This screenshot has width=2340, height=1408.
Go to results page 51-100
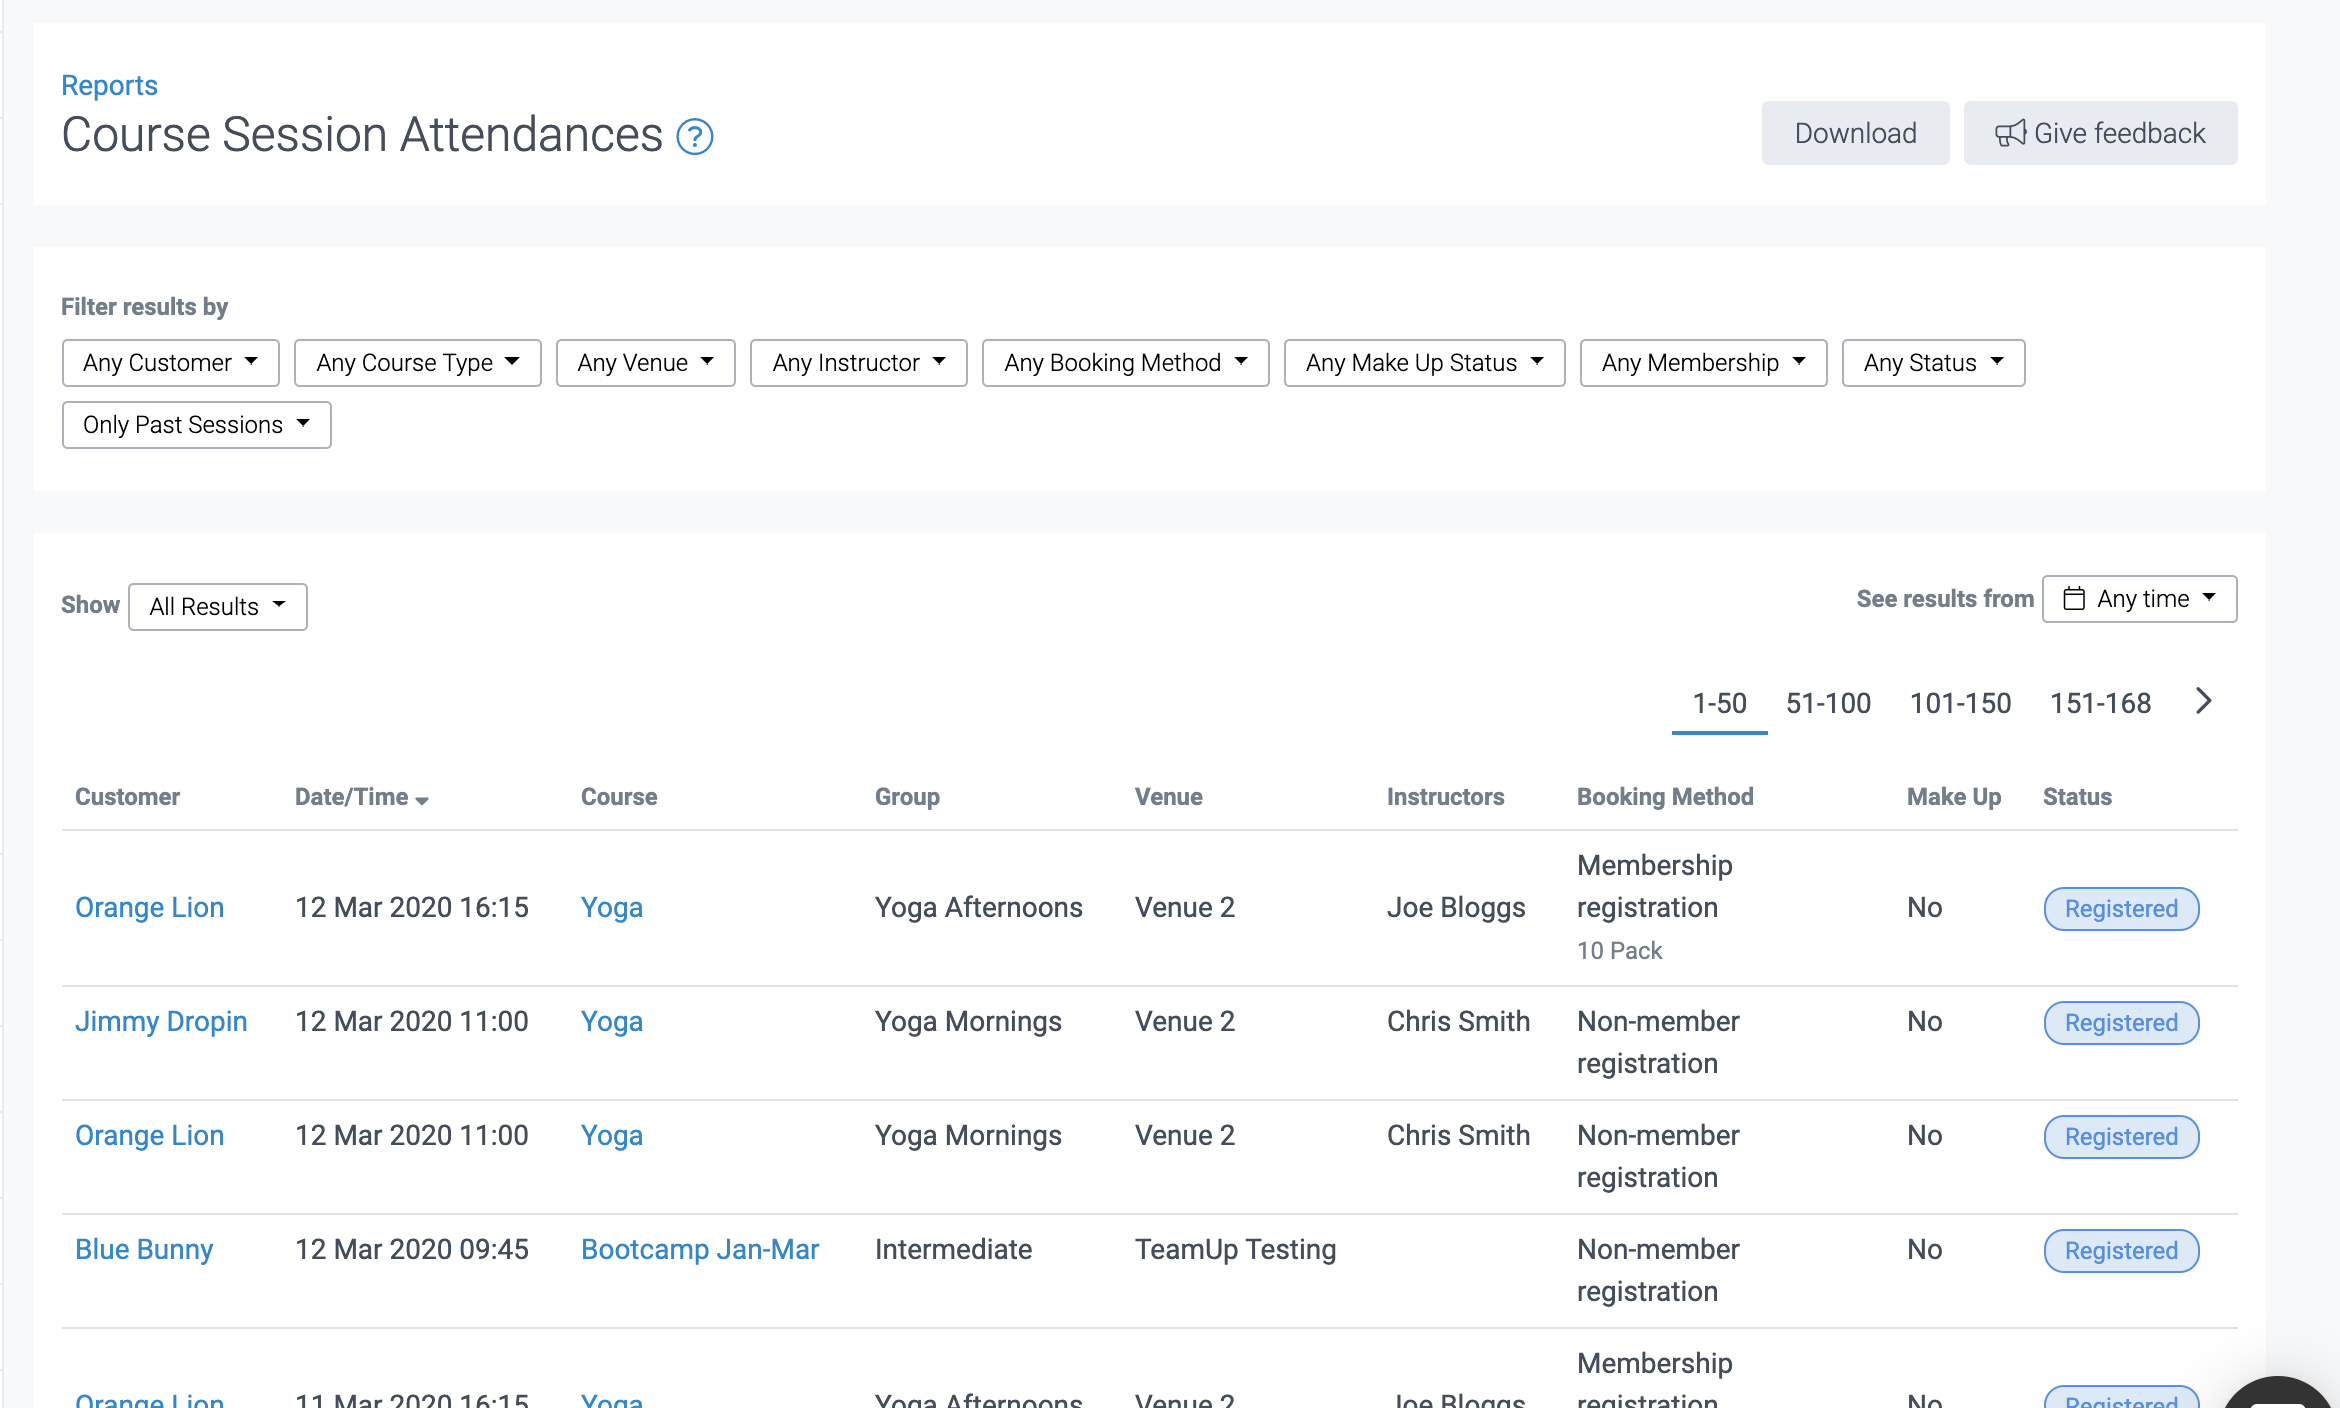(x=1827, y=703)
